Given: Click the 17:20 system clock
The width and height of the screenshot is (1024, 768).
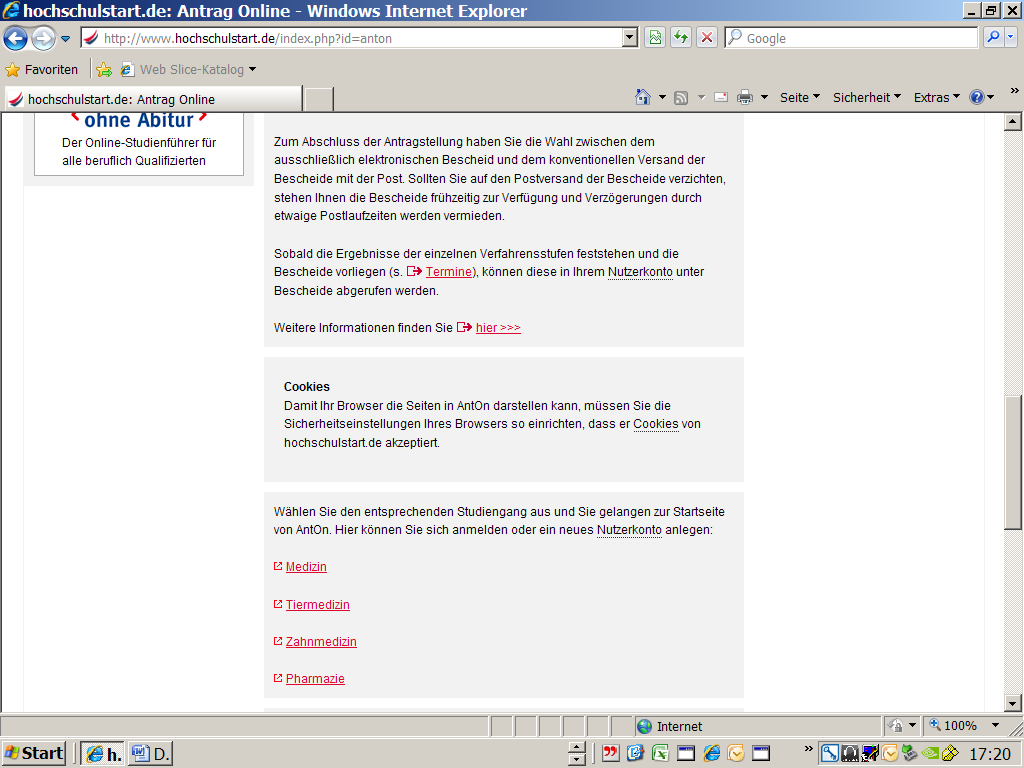Looking at the screenshot, I should click(x=990, y=754).
